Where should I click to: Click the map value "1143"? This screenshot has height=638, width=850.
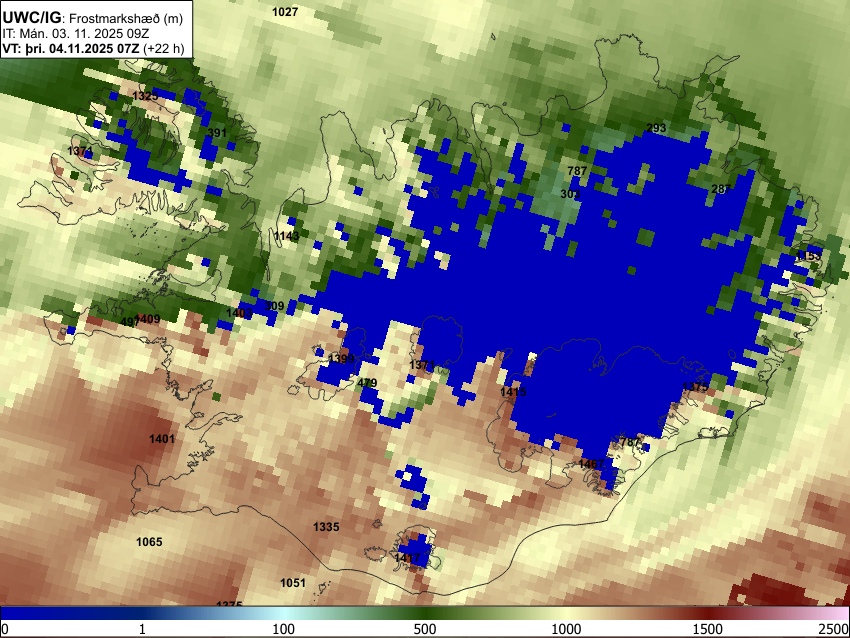tap(286, 236)
